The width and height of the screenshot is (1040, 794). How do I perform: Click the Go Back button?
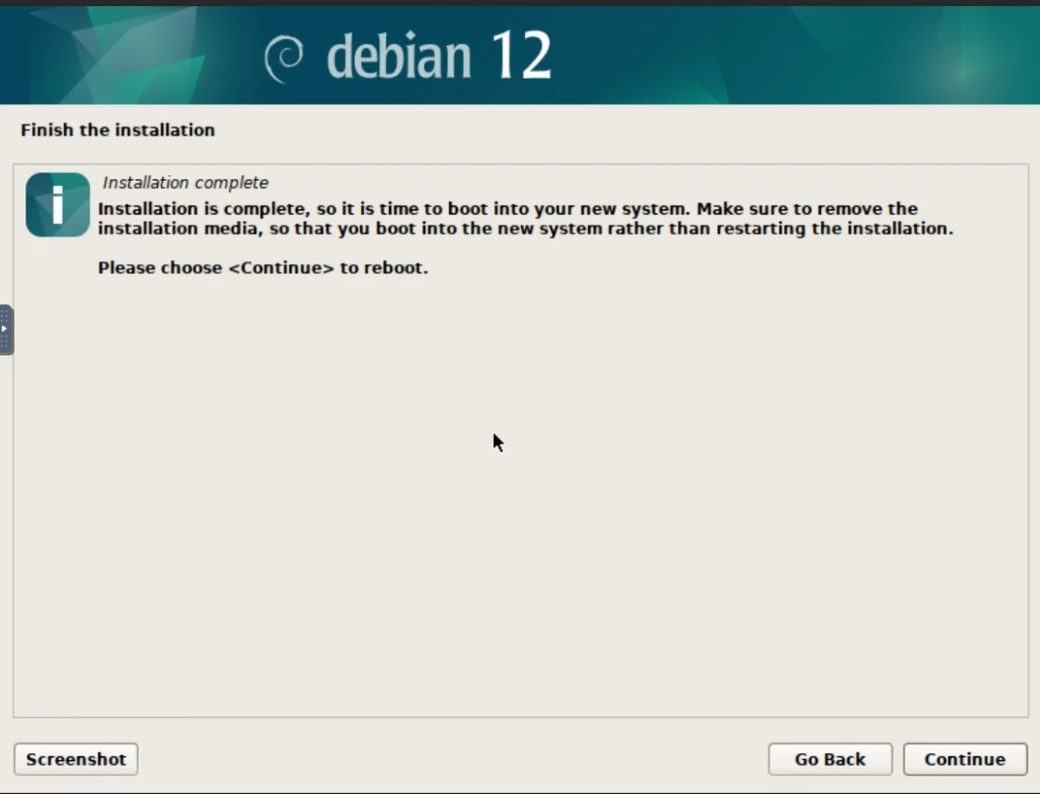pyautogui.click(x=830, y=759)
